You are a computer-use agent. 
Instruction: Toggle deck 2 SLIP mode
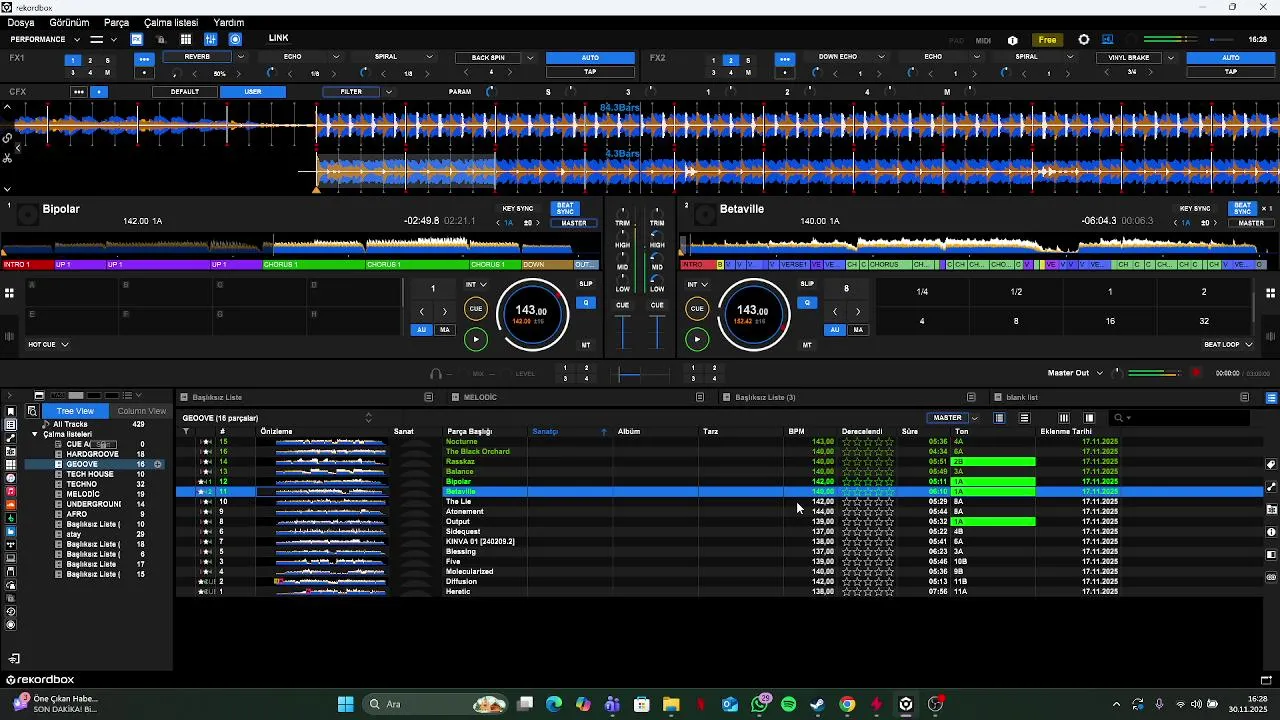click(x=807, y=284)
